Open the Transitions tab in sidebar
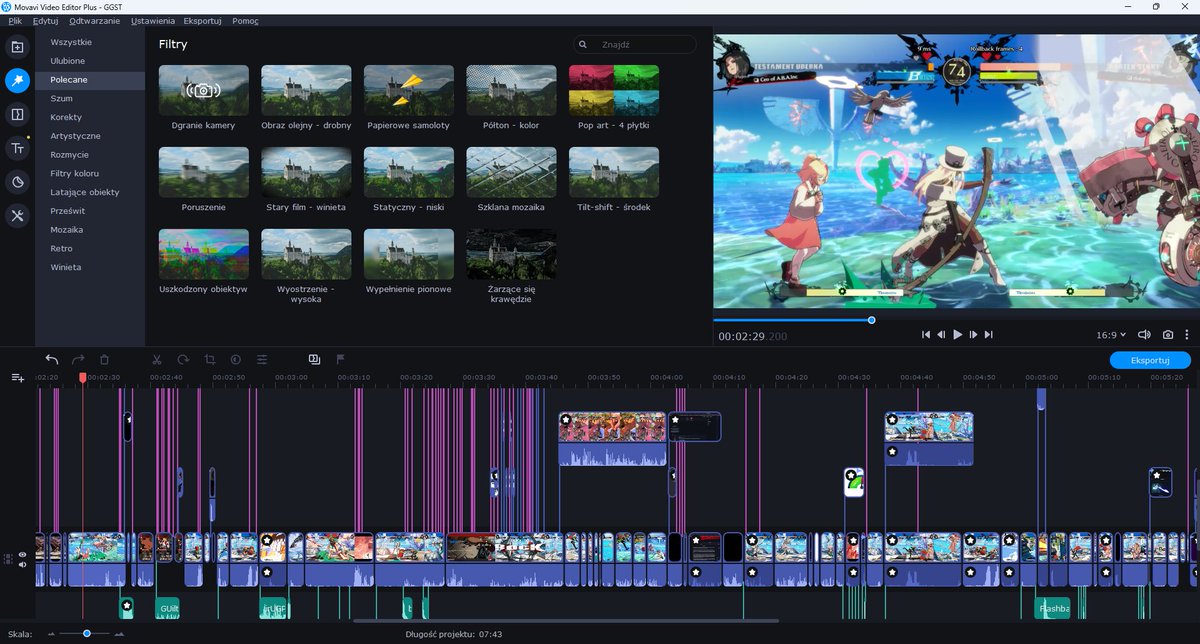1200x644 pixels. click(17, 115)
